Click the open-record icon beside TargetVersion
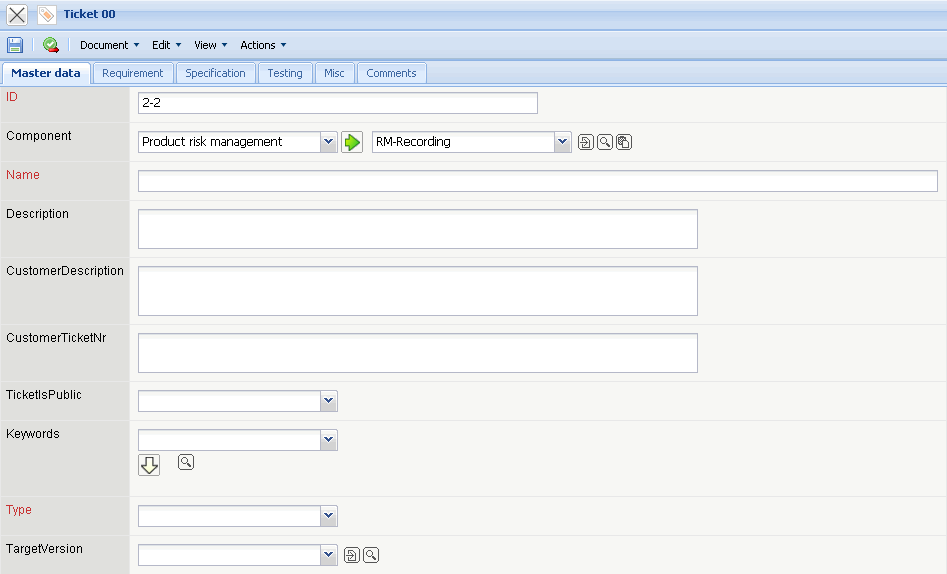 [351, 555]
